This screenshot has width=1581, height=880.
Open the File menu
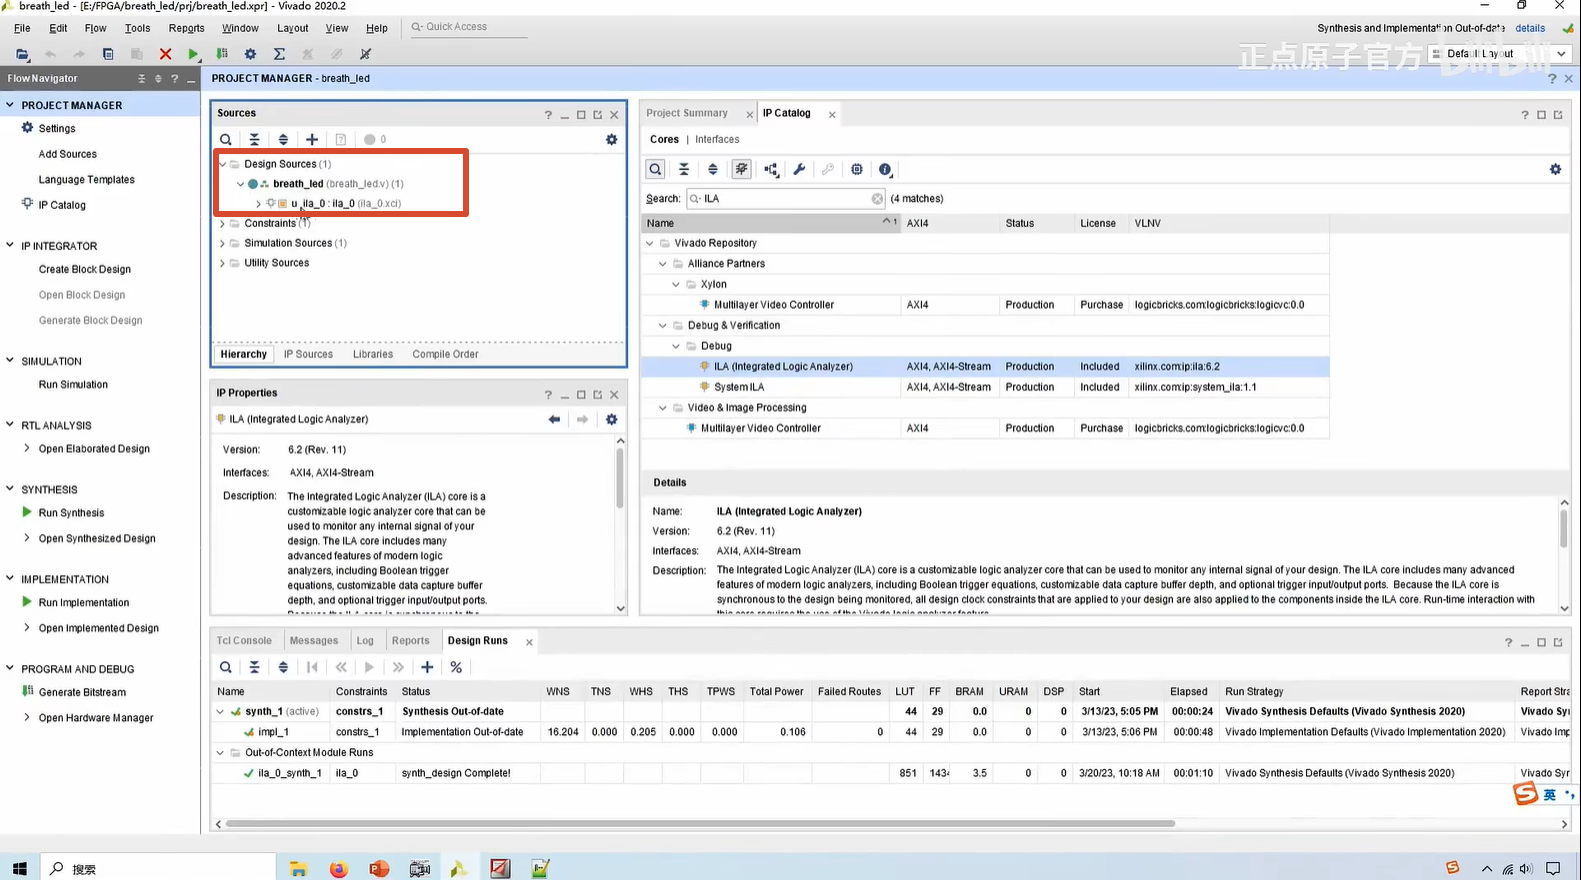(22, 28)
